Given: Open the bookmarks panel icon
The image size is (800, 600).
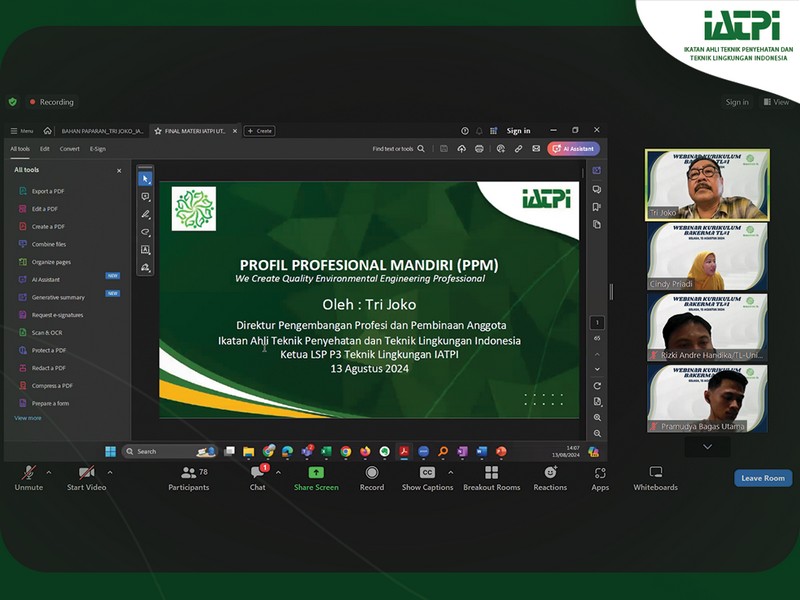Looking at the screenshot, I should (596, 207).
